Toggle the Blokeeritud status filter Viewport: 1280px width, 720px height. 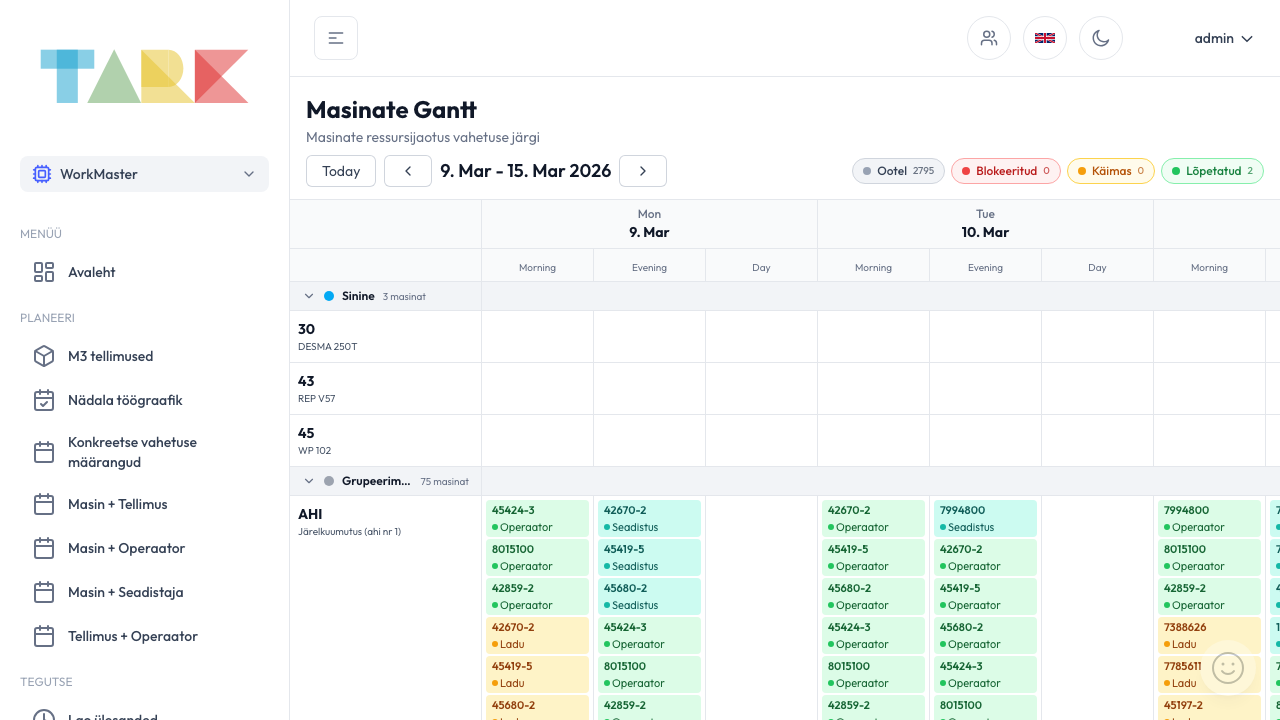click(x=1005, y=171)
